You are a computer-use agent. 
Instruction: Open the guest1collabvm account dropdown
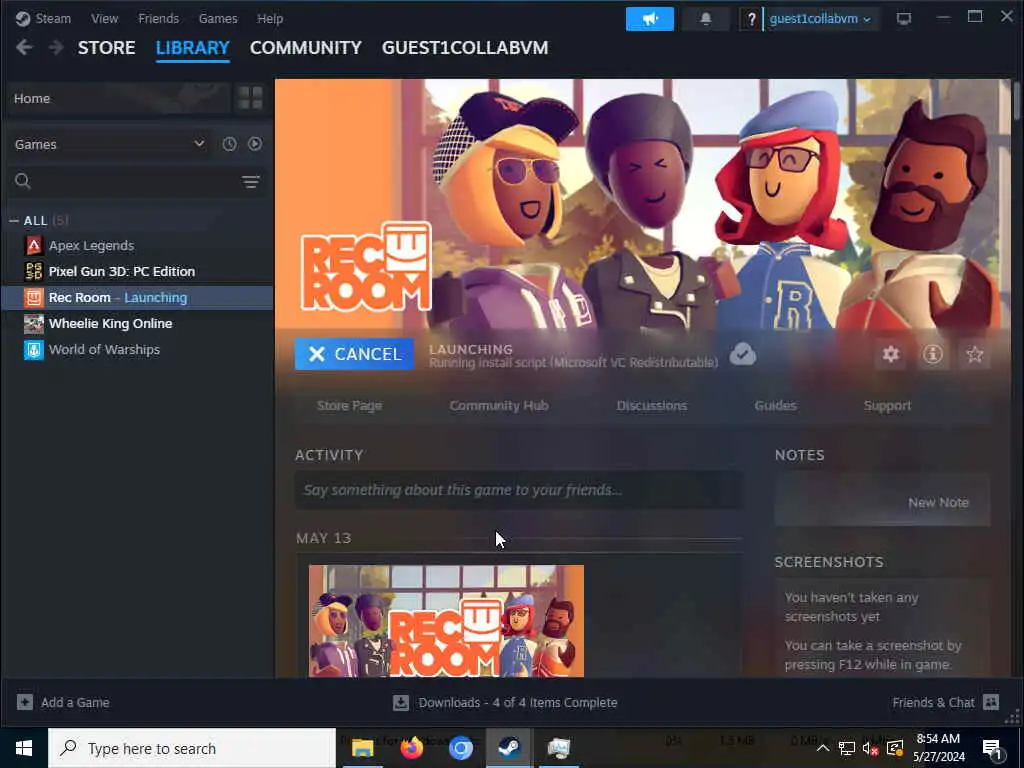(x=820, y=19)
